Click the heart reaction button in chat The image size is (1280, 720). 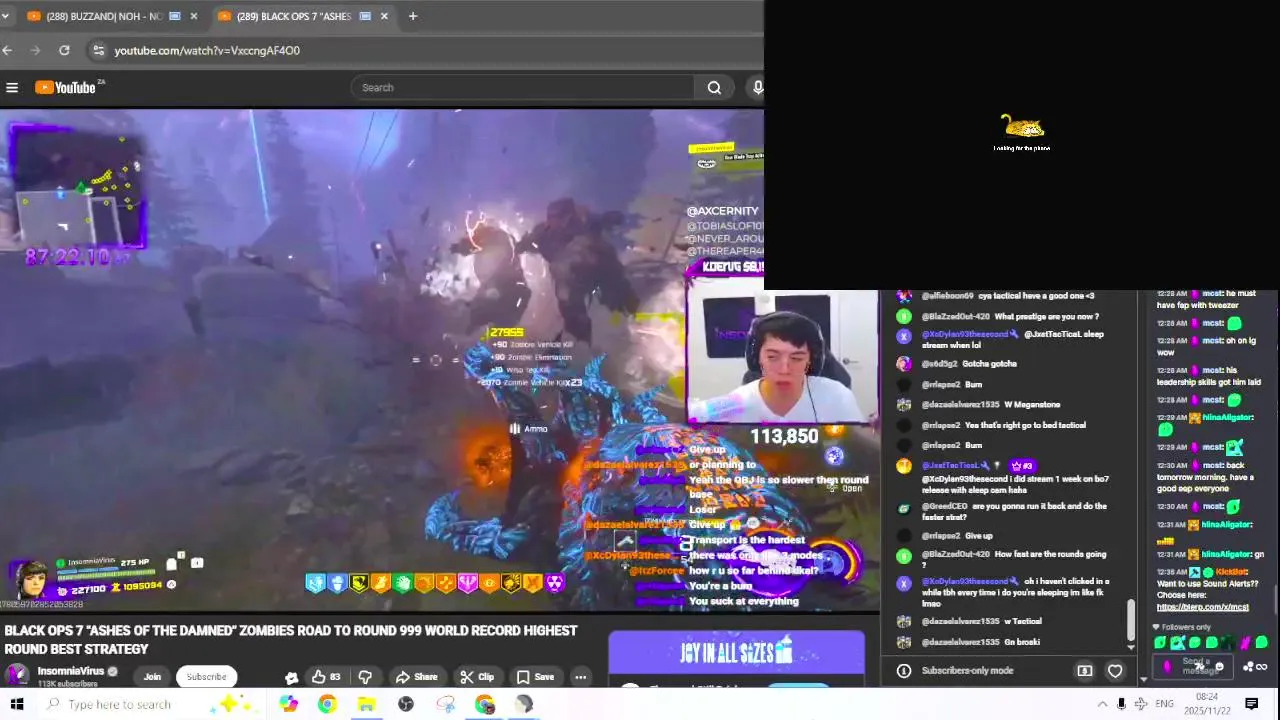pyautogui.click(x=1115, y=671)
